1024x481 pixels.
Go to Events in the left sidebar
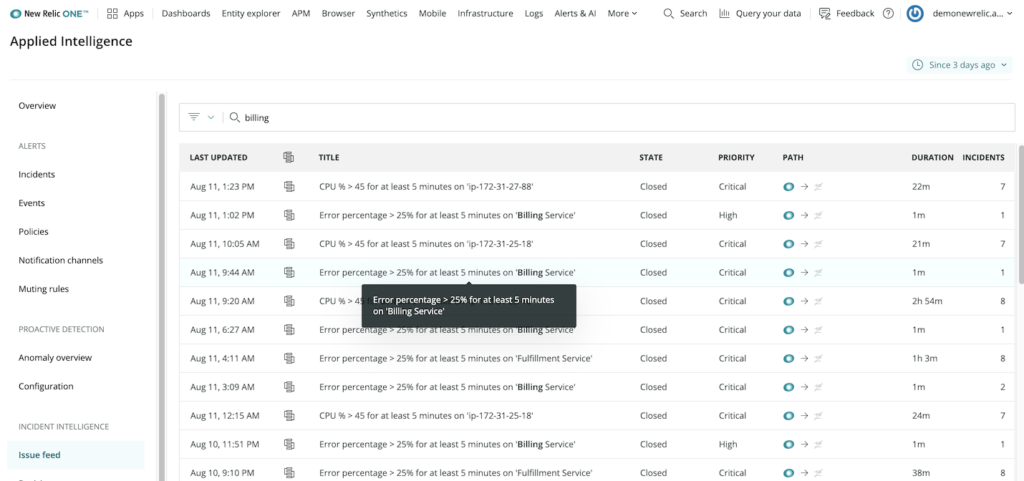(x=31, y=203)
